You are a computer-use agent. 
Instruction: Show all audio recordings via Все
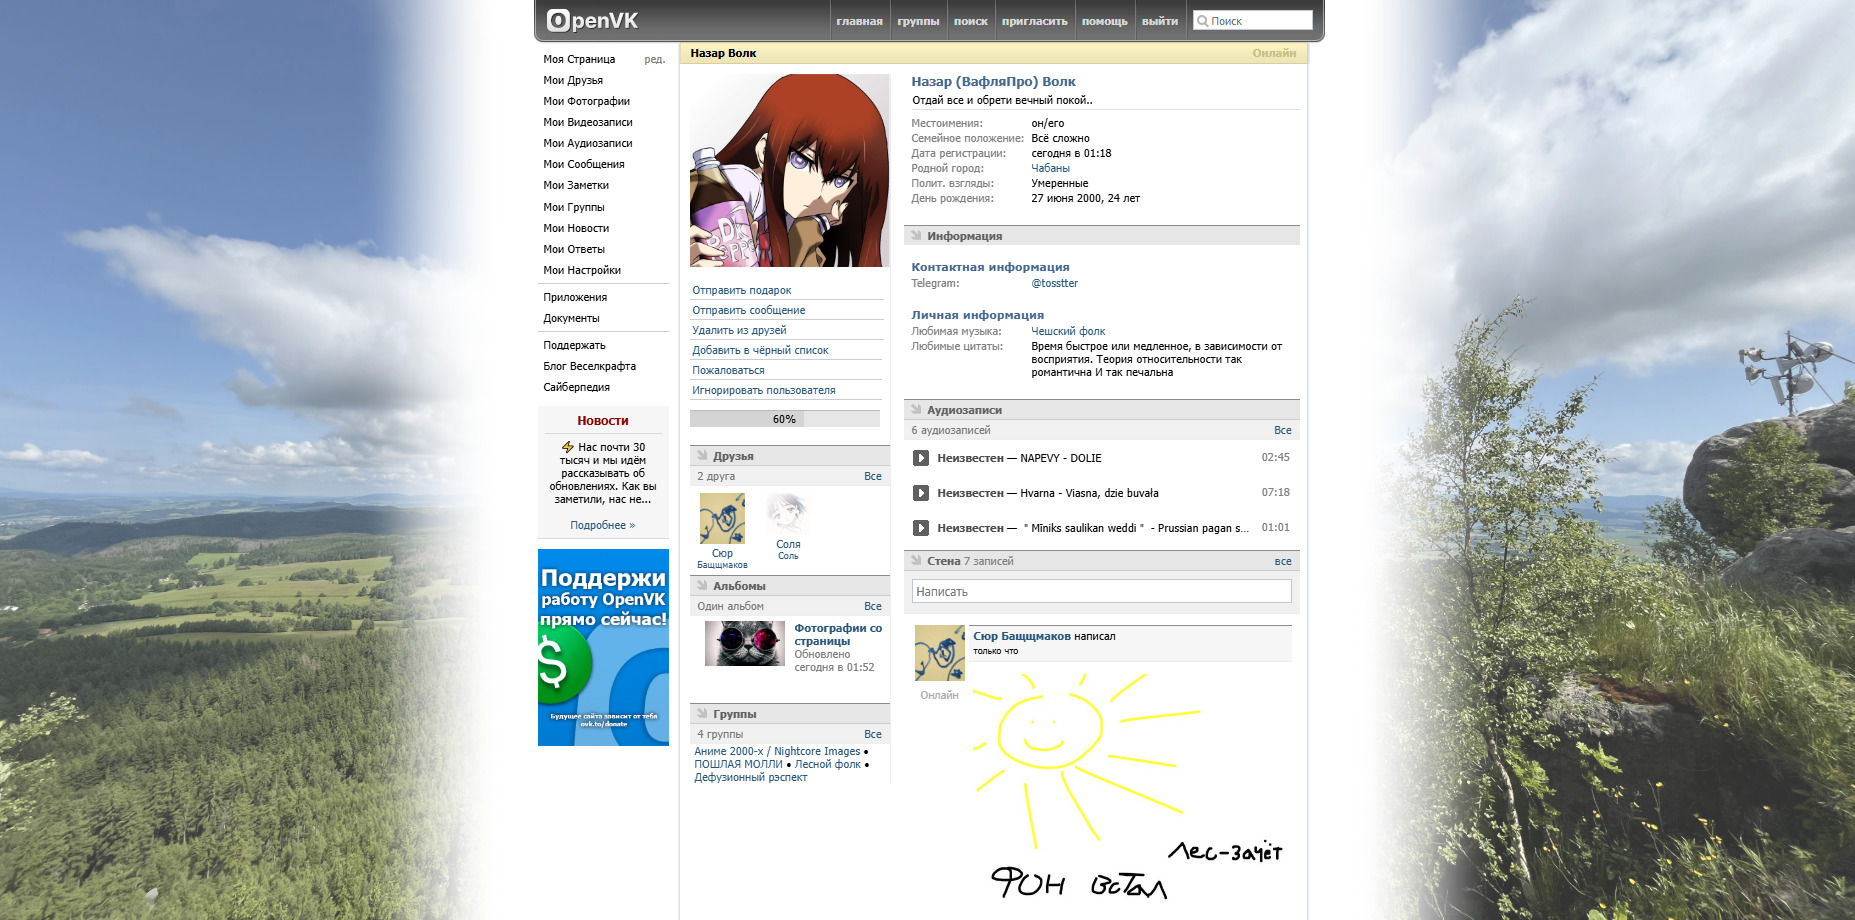1283,430
